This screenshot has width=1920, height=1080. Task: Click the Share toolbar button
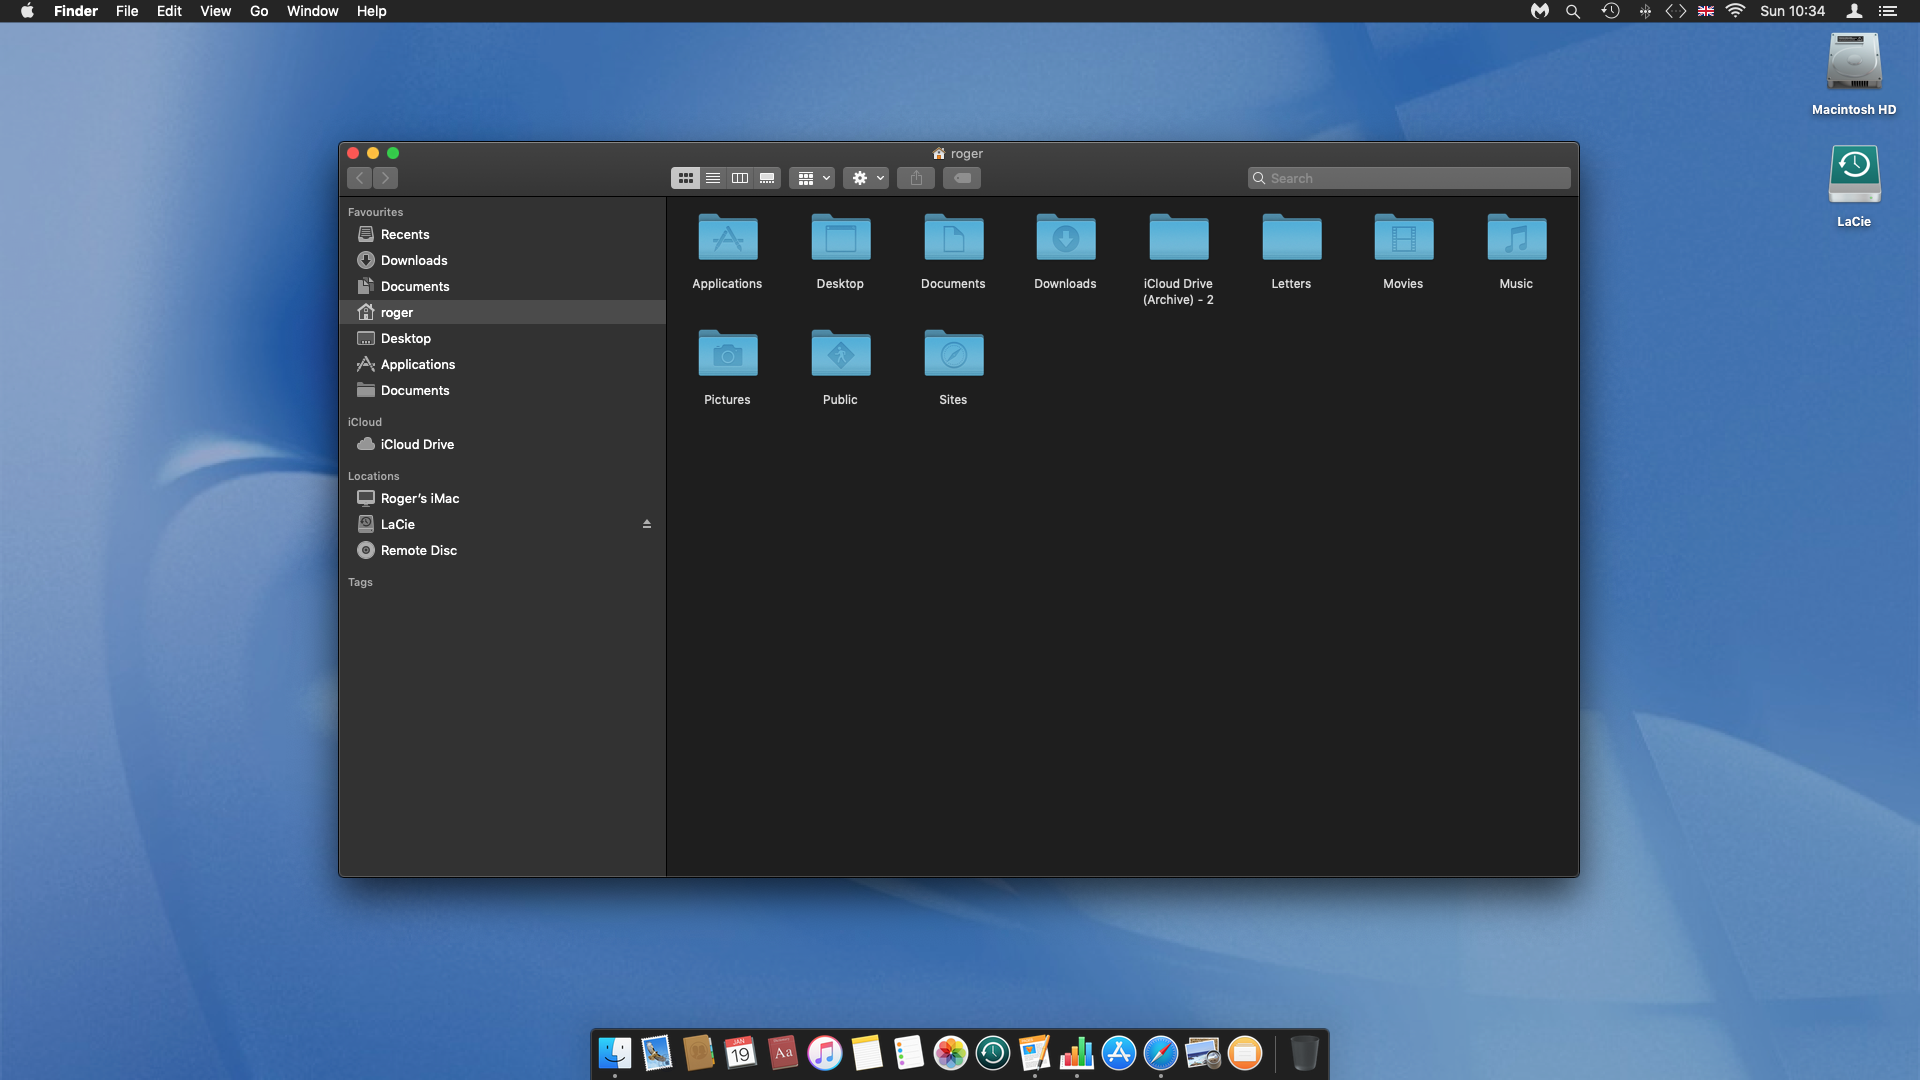tap(916, 178)
